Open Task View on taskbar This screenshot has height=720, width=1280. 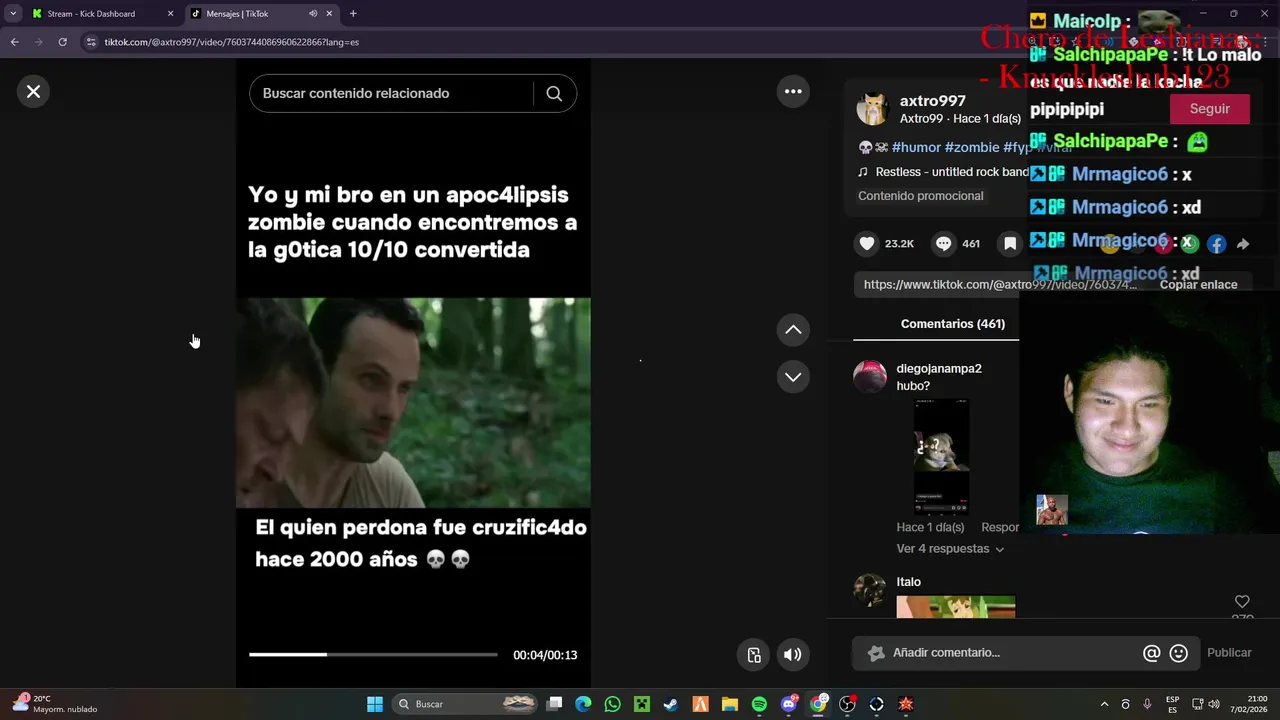point(555,704)
